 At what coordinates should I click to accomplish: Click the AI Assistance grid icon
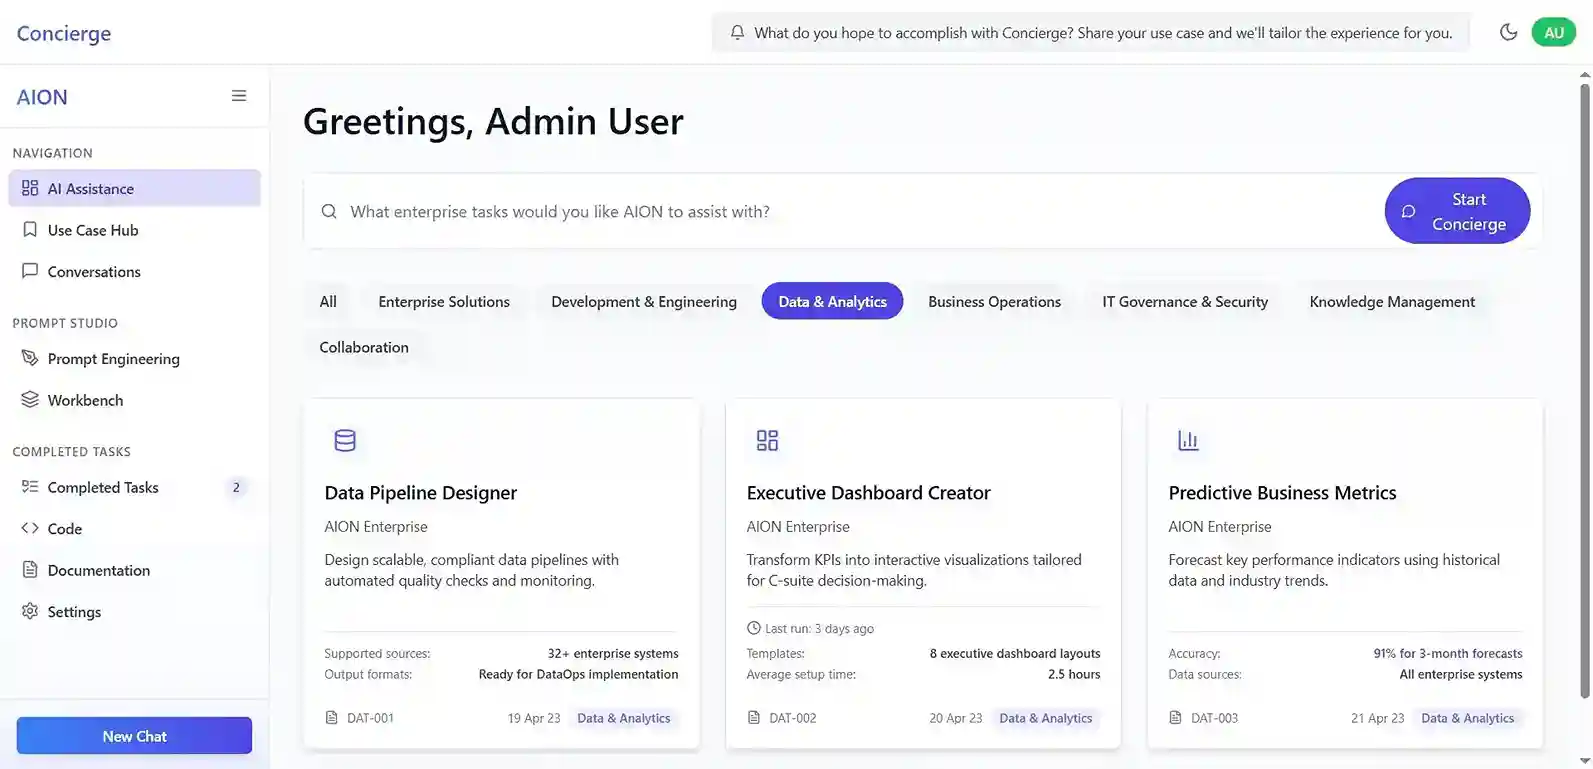click(30, 188)
